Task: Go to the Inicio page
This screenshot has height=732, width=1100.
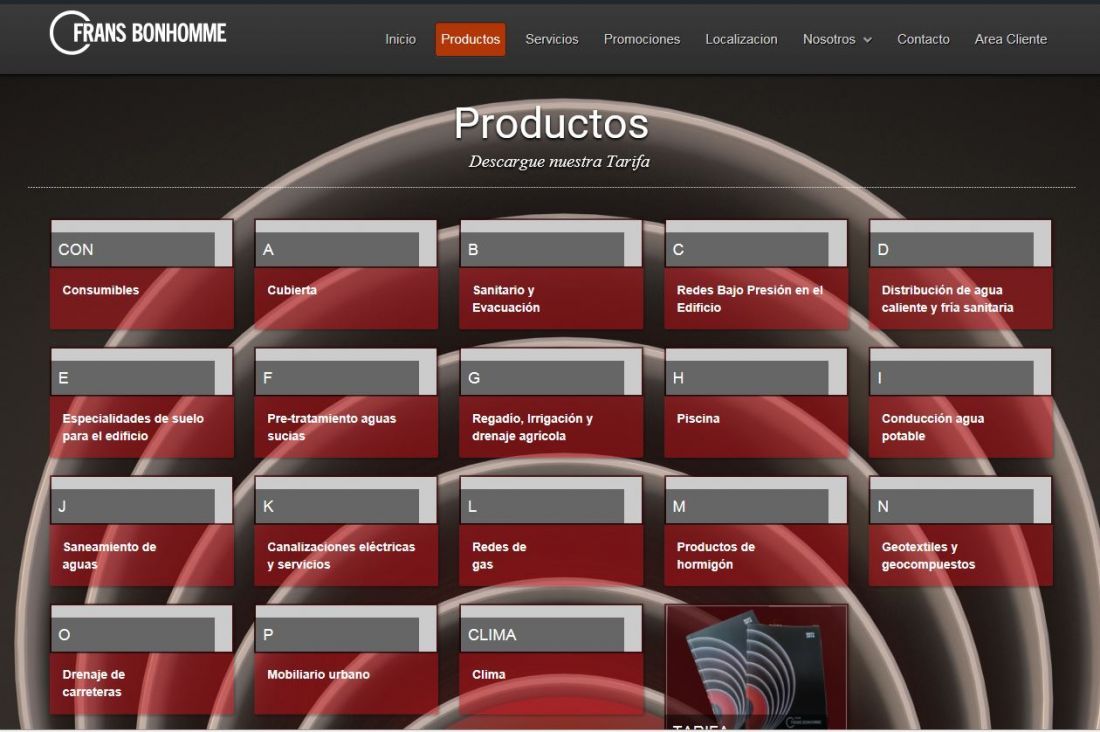Action: pyautogui.click(x=400, y=39)
